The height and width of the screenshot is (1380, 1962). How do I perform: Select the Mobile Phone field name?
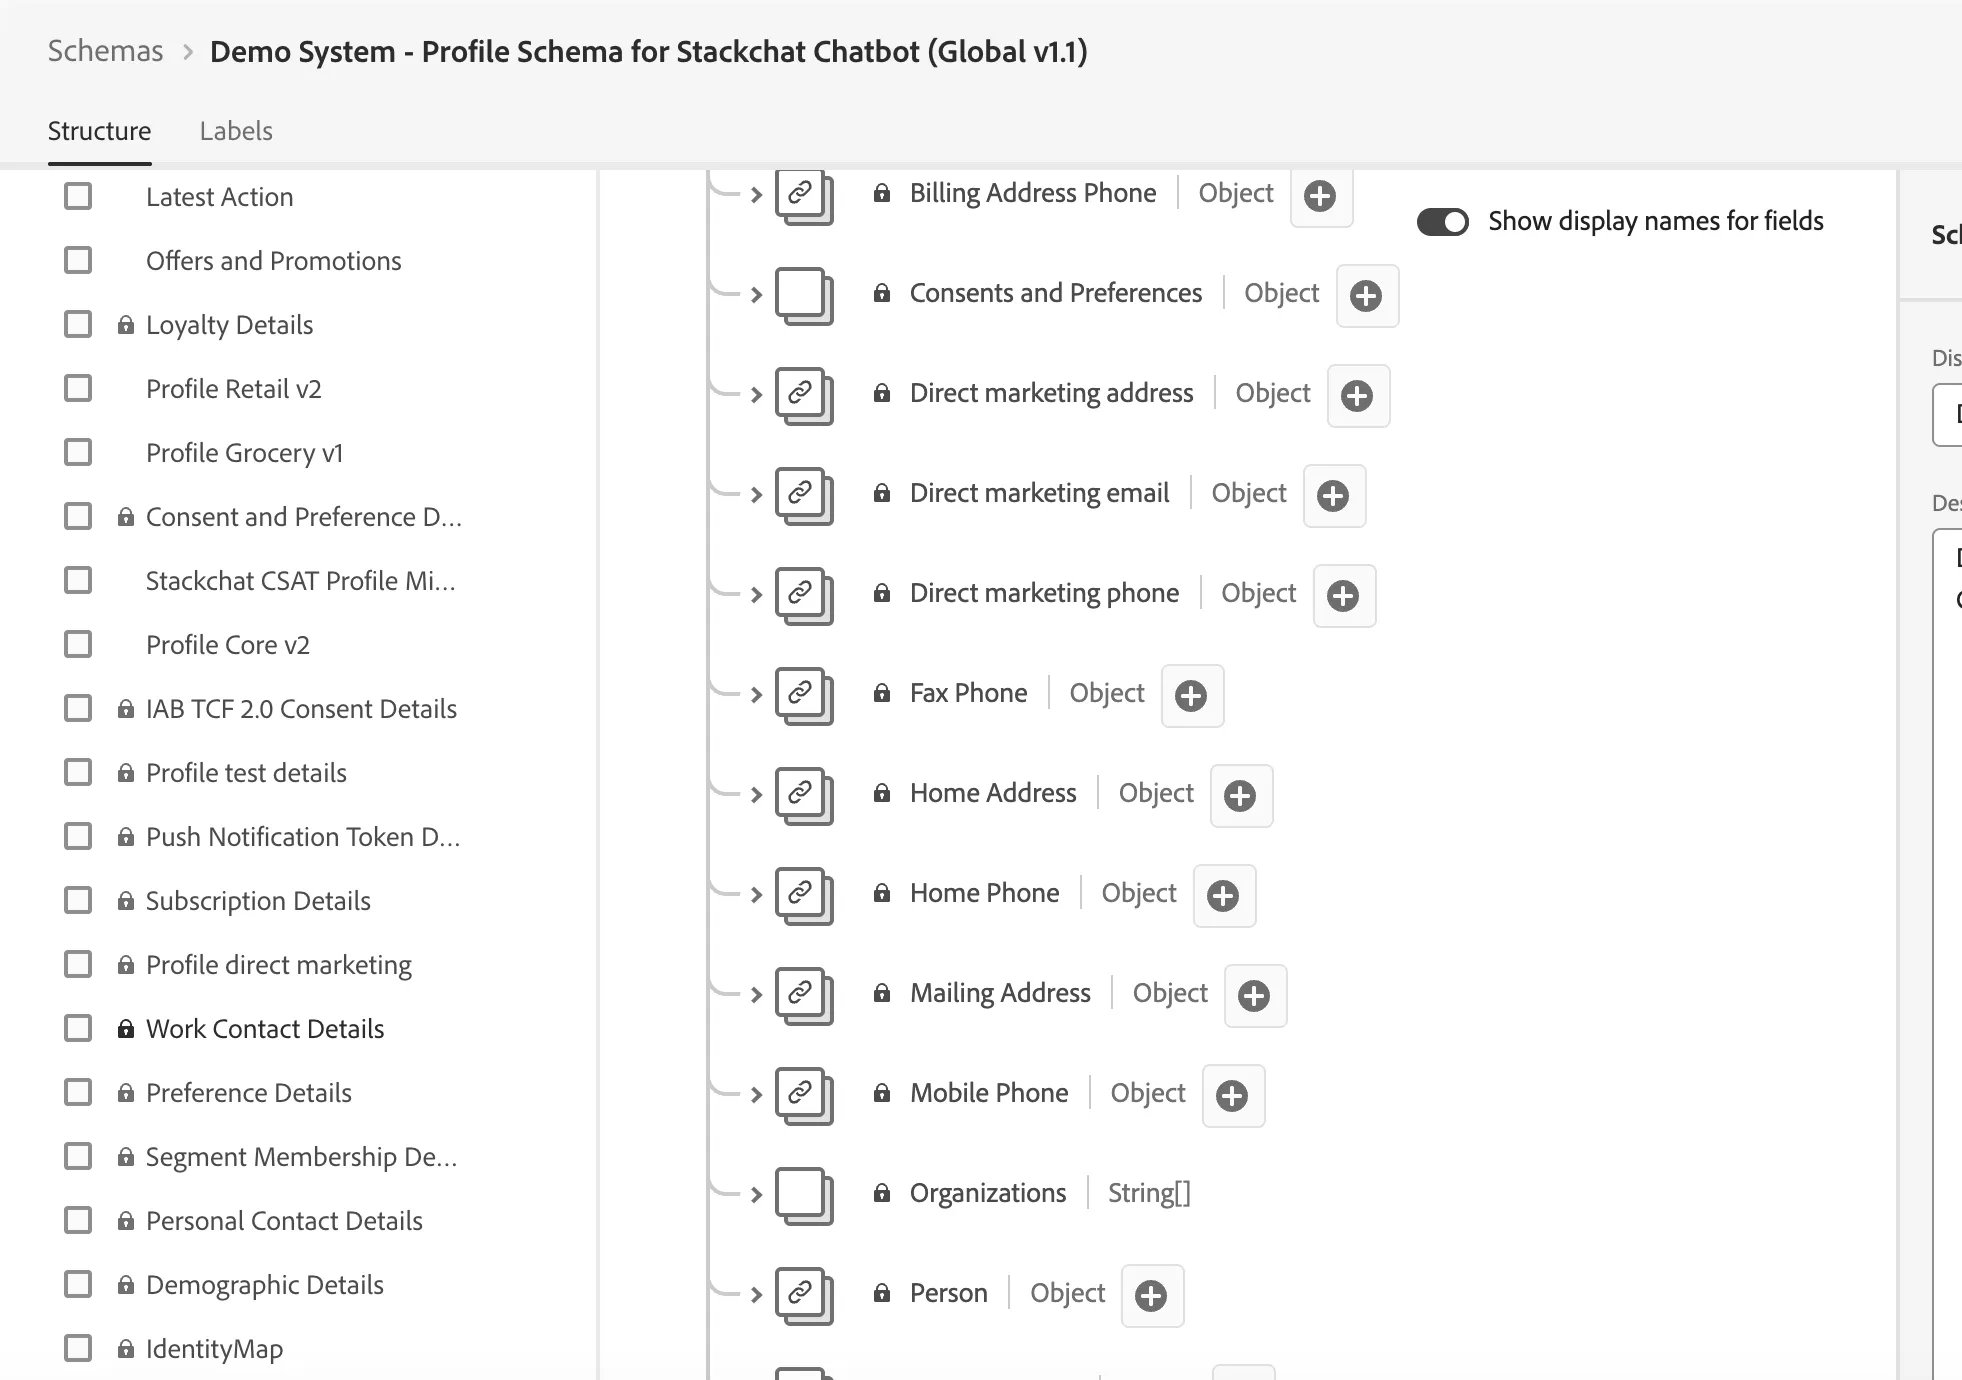pyautogui.click(x=989, y=1093)
